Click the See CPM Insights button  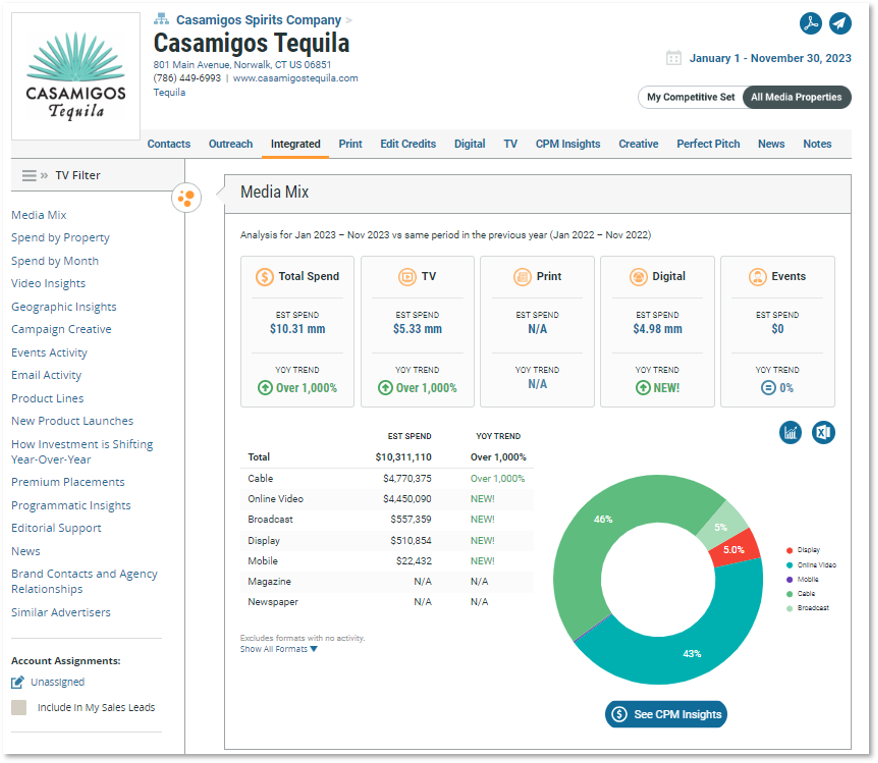tap(666, 714)
